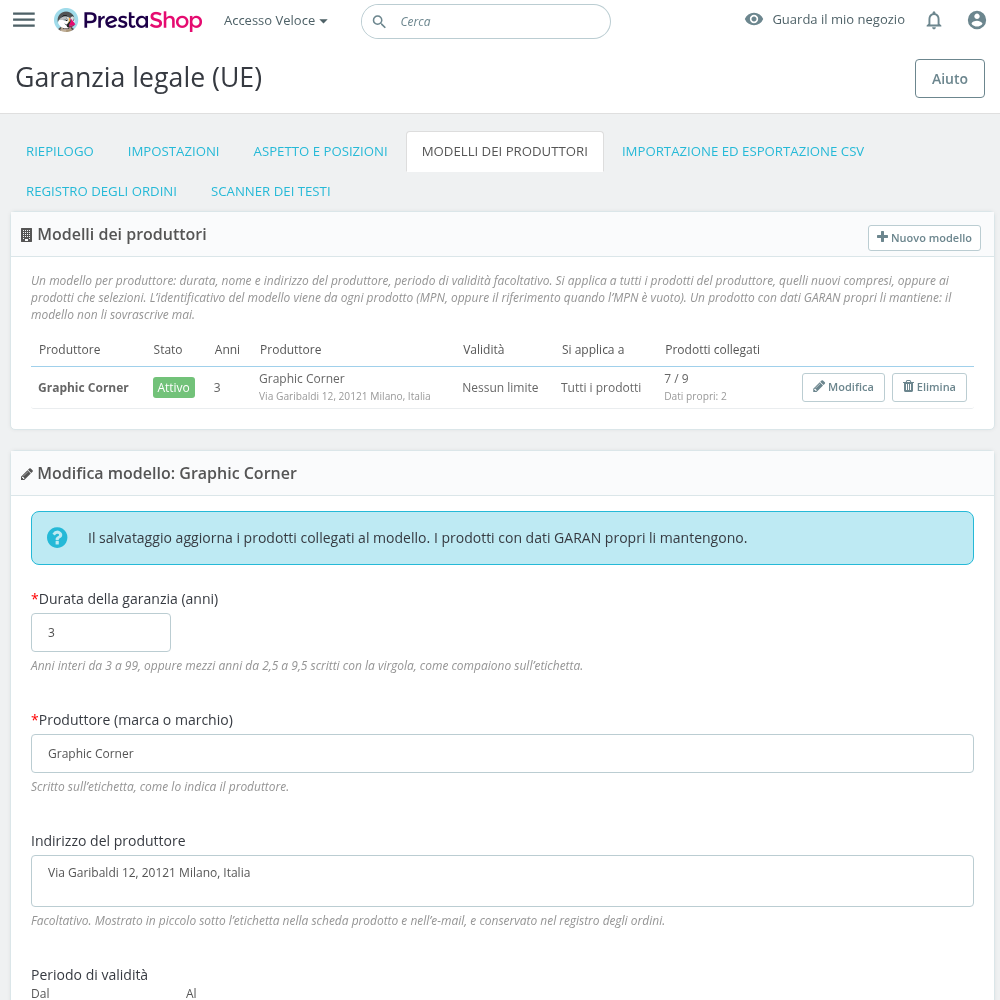Click the Durata della garanzia years field
The width and height of the screenshot is (1000, 1000).
coord(101,633)
